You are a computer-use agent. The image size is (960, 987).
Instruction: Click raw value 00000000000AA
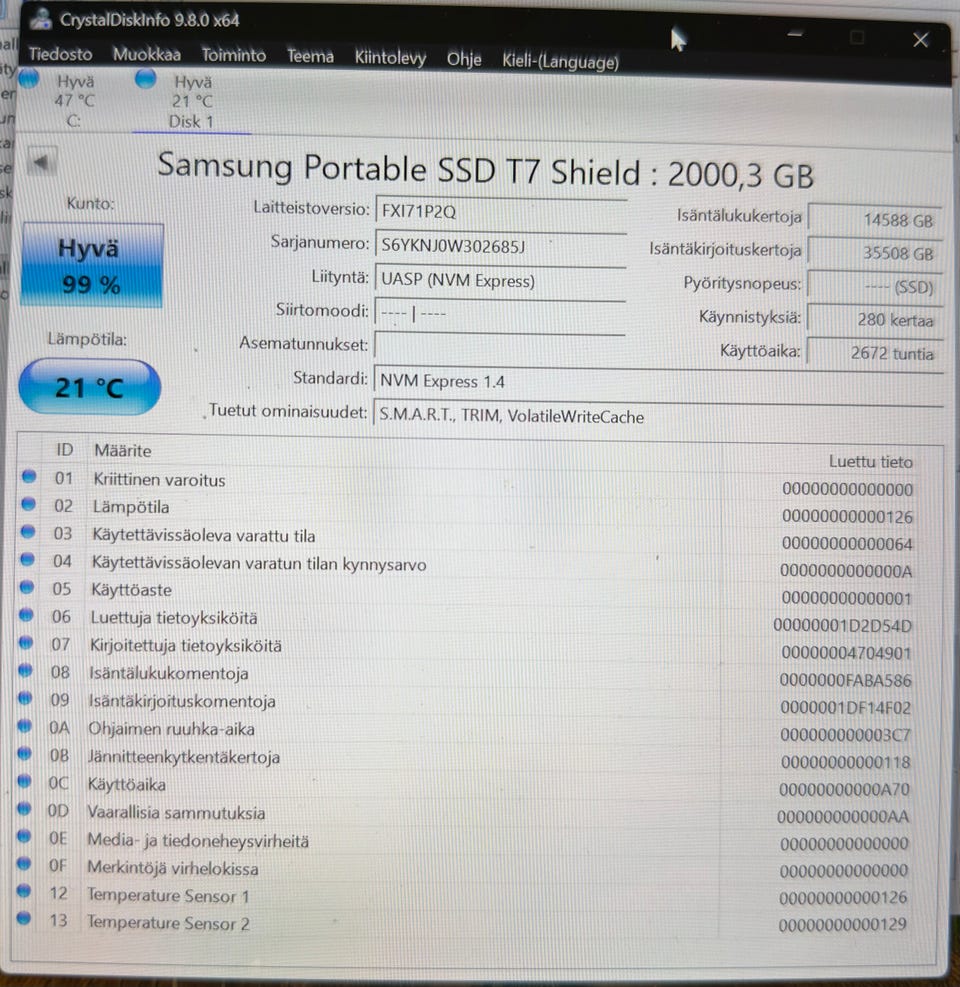pyautogui.click(x=843, y=816)
